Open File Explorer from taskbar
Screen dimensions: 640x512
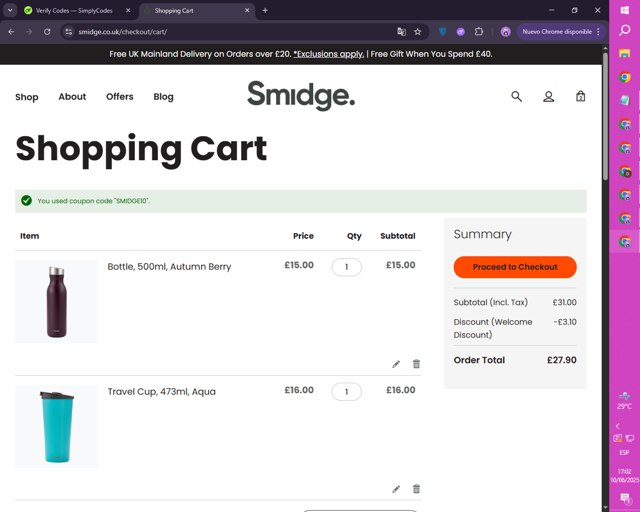[624, 53]
